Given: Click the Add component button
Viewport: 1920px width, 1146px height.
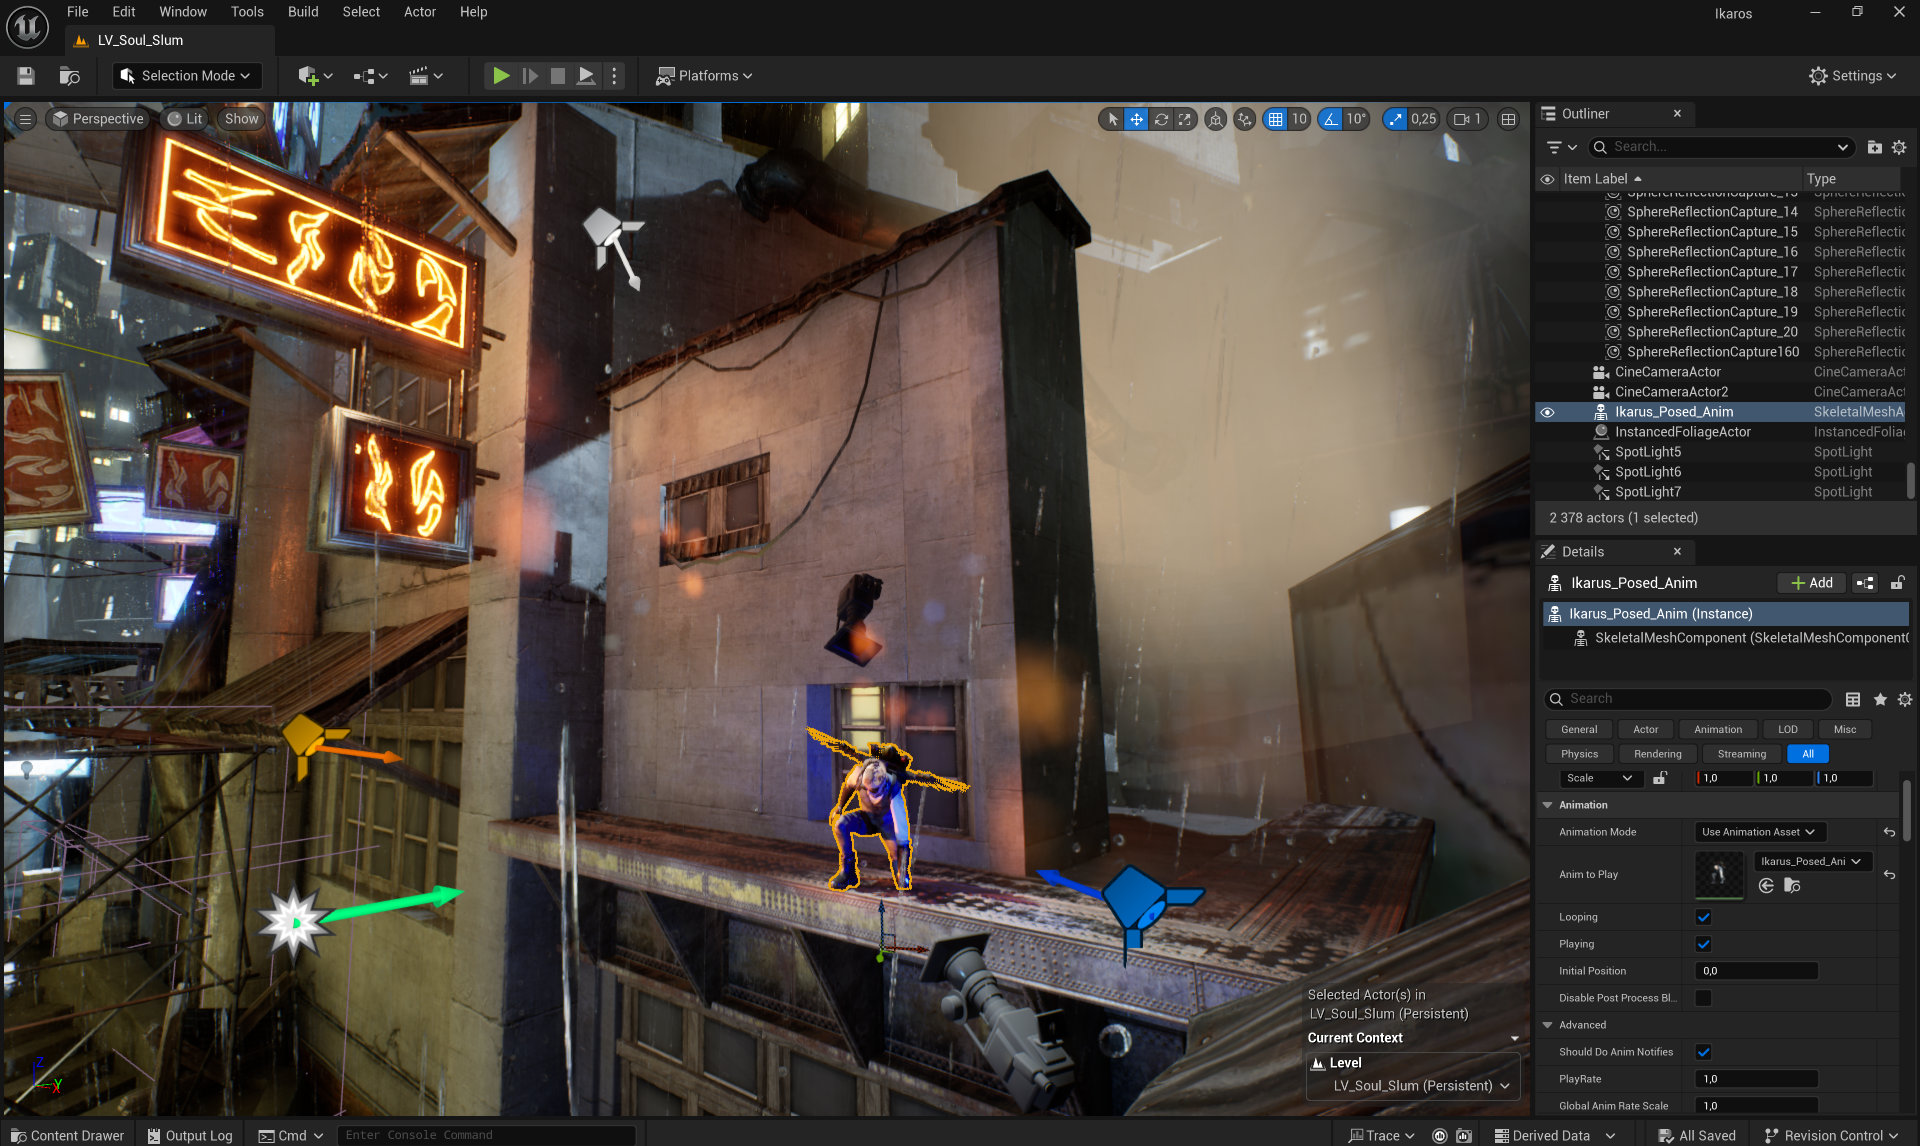Looking at the screenshot, I should [1812, 583].
